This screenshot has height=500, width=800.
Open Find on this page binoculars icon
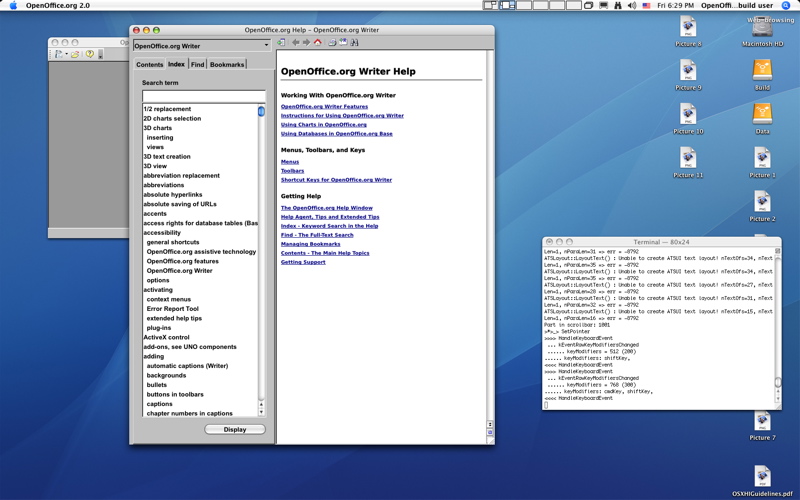(x=355, y=42)
